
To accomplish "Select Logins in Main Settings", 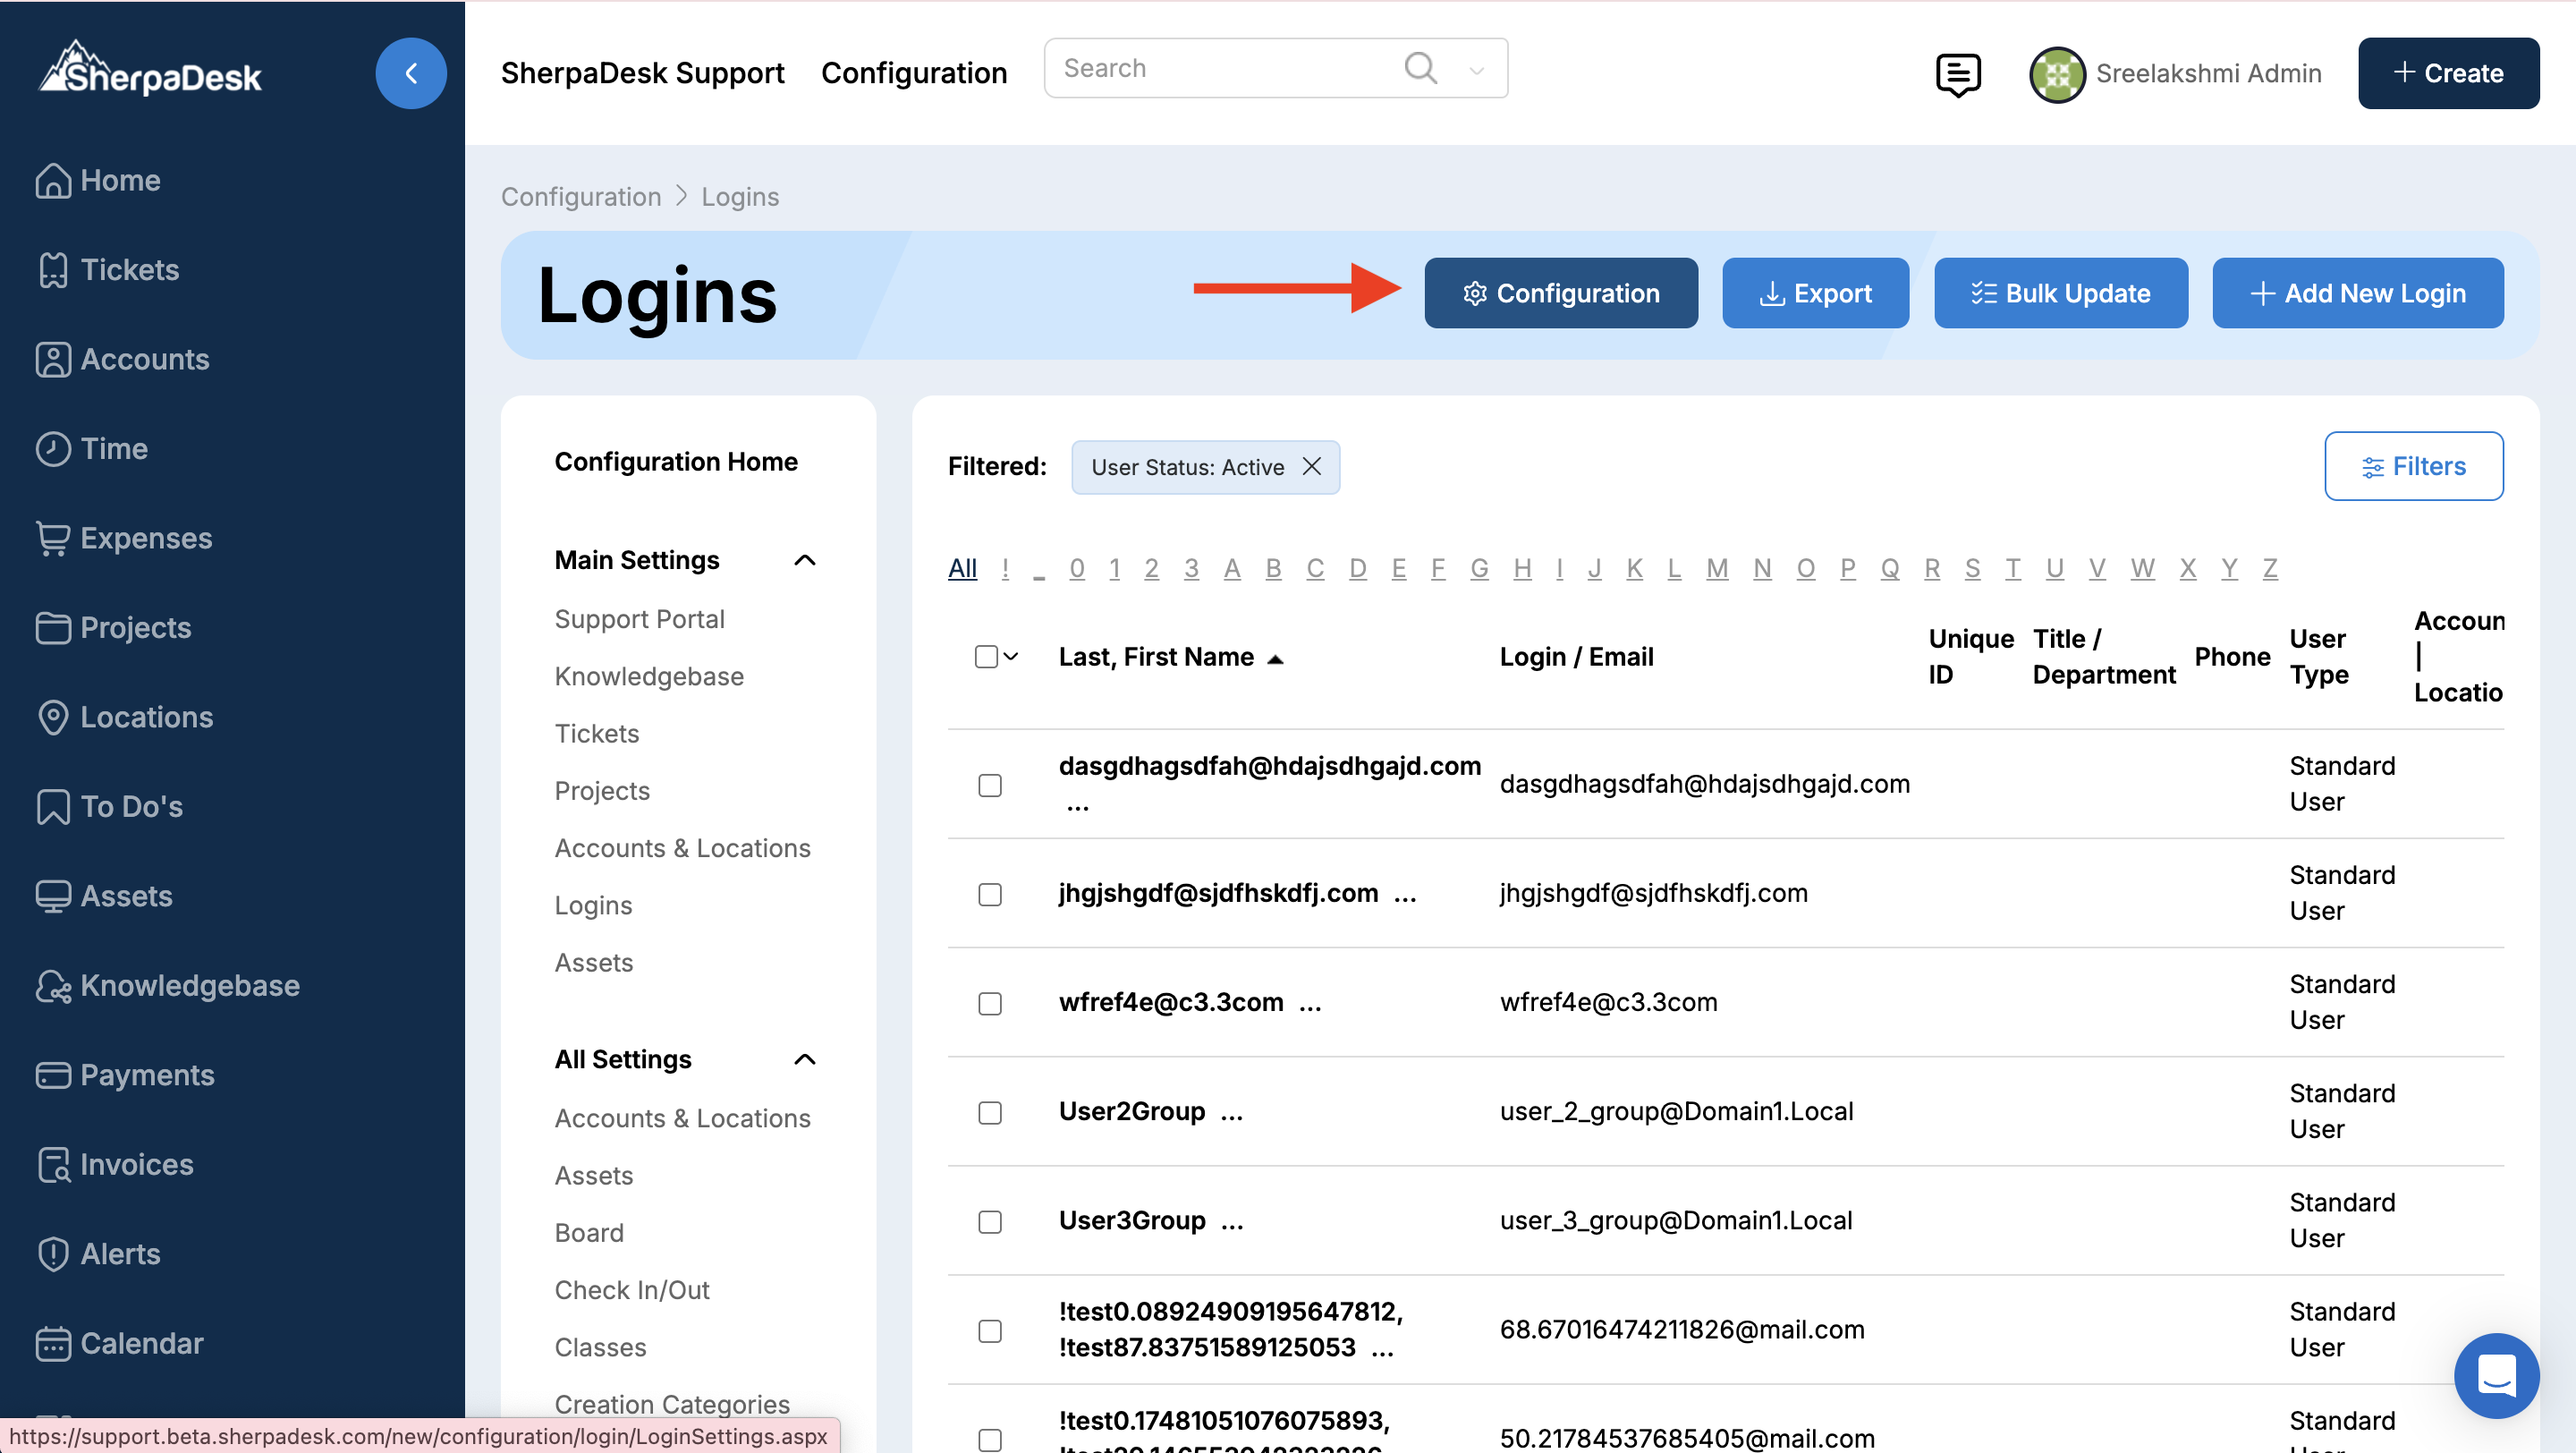I will [x=594, y=905].
